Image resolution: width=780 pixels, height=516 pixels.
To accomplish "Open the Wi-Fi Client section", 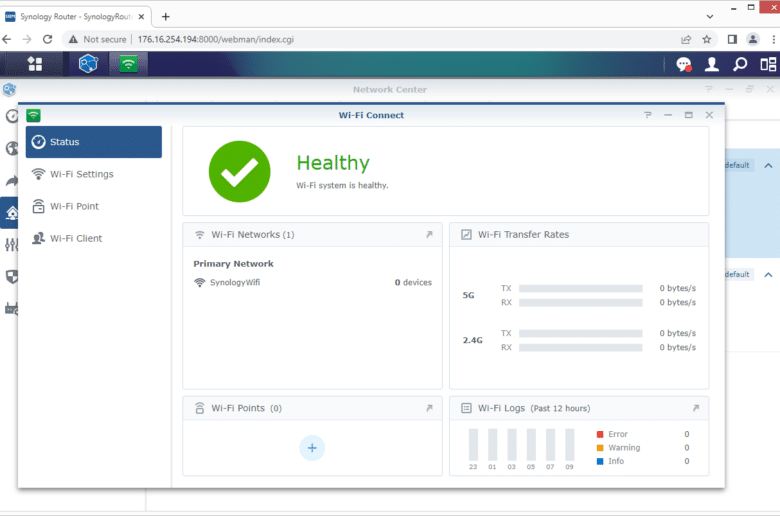I will 94,238.
